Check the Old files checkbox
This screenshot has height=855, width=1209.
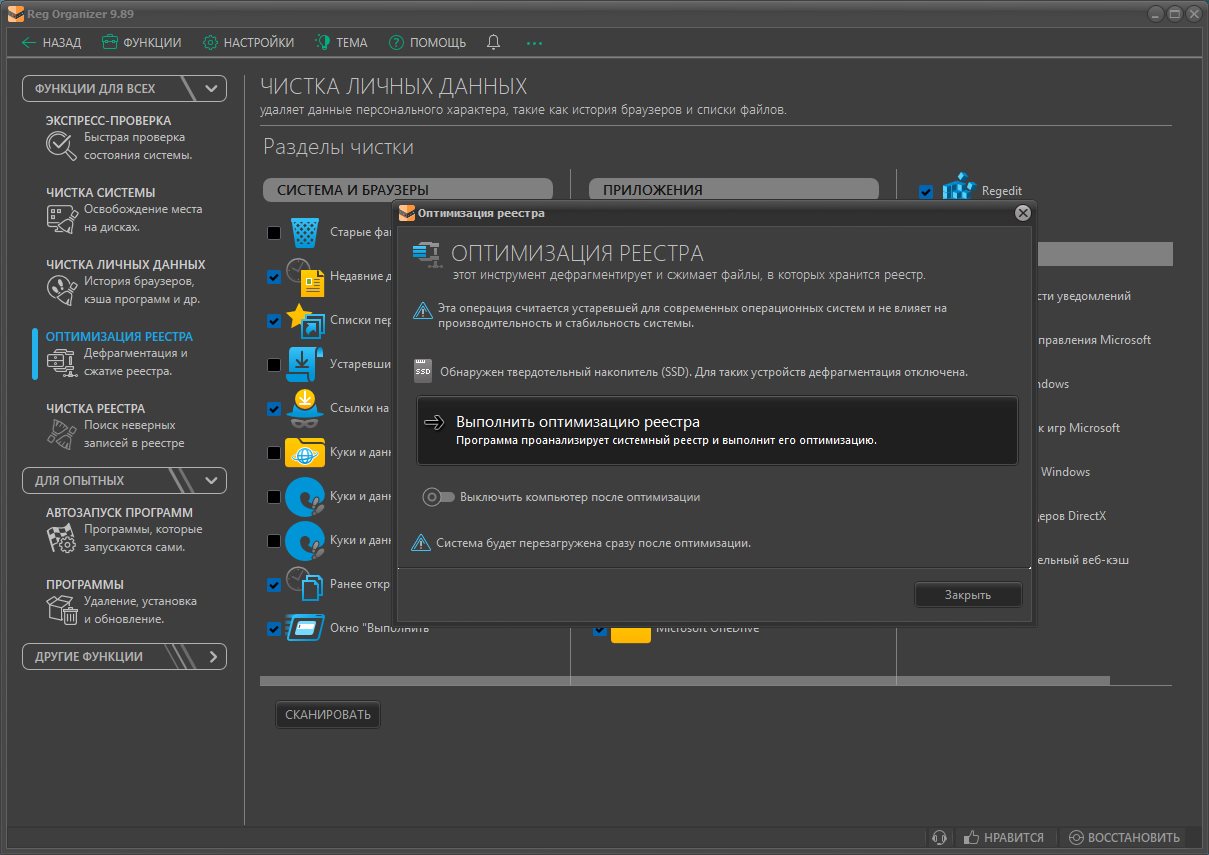coord(274,233)
